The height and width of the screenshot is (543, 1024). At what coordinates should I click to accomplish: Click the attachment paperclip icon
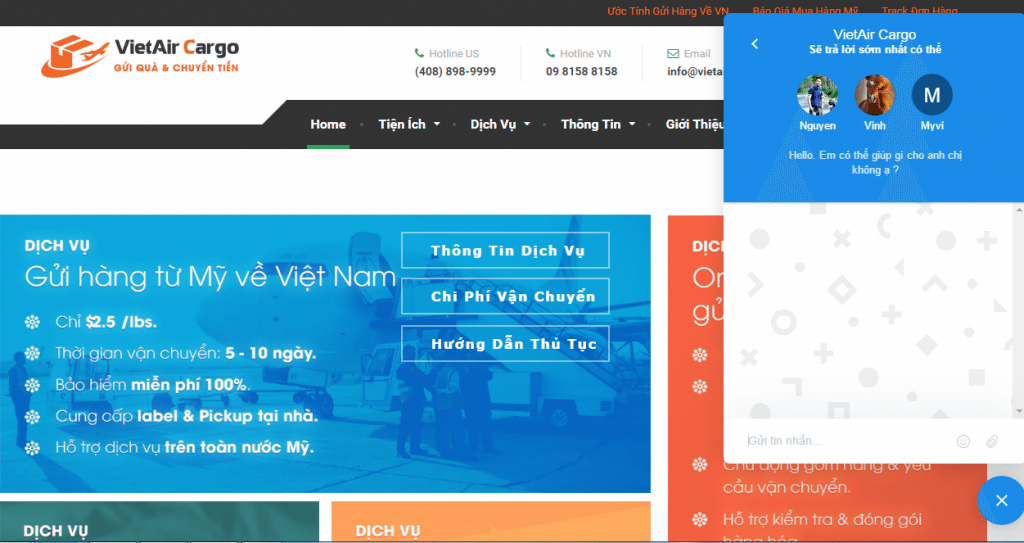pyautogui.click(x=992, y=441)
